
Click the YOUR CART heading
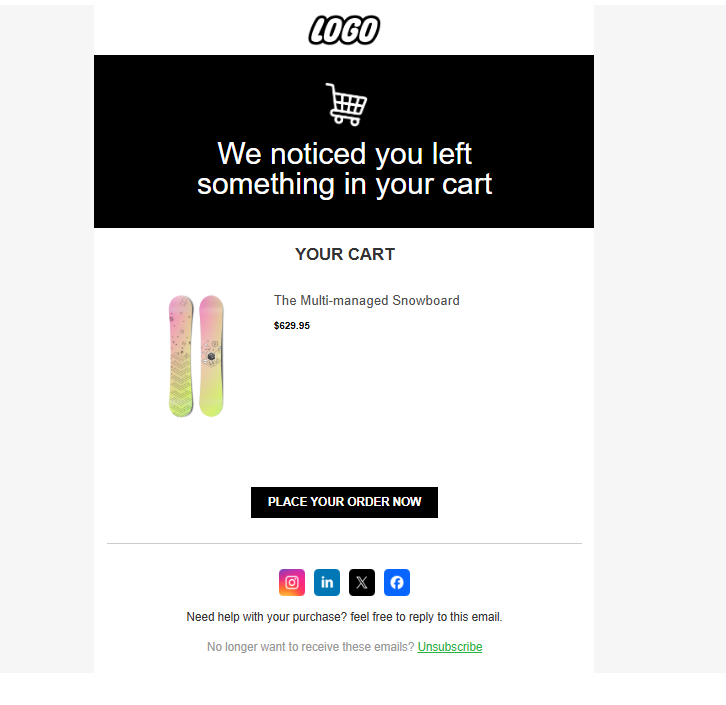(345, 255)
